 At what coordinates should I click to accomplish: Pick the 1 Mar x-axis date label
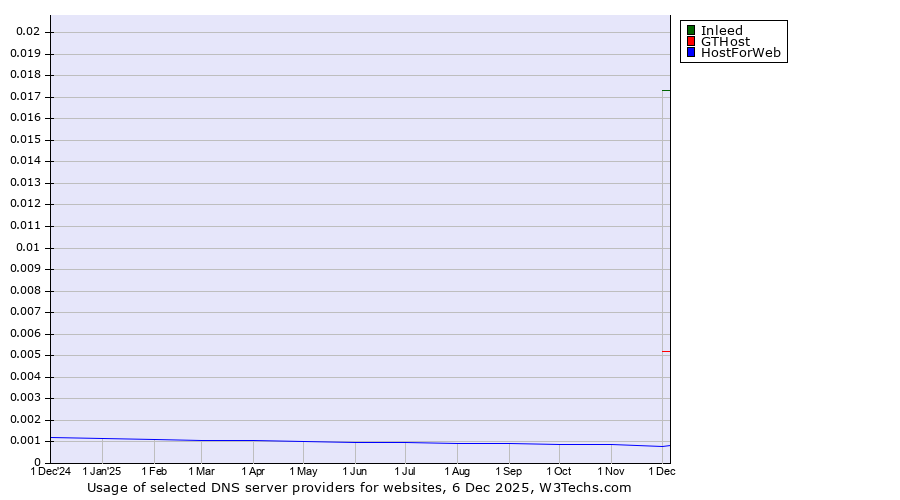(x=201, y=471)
